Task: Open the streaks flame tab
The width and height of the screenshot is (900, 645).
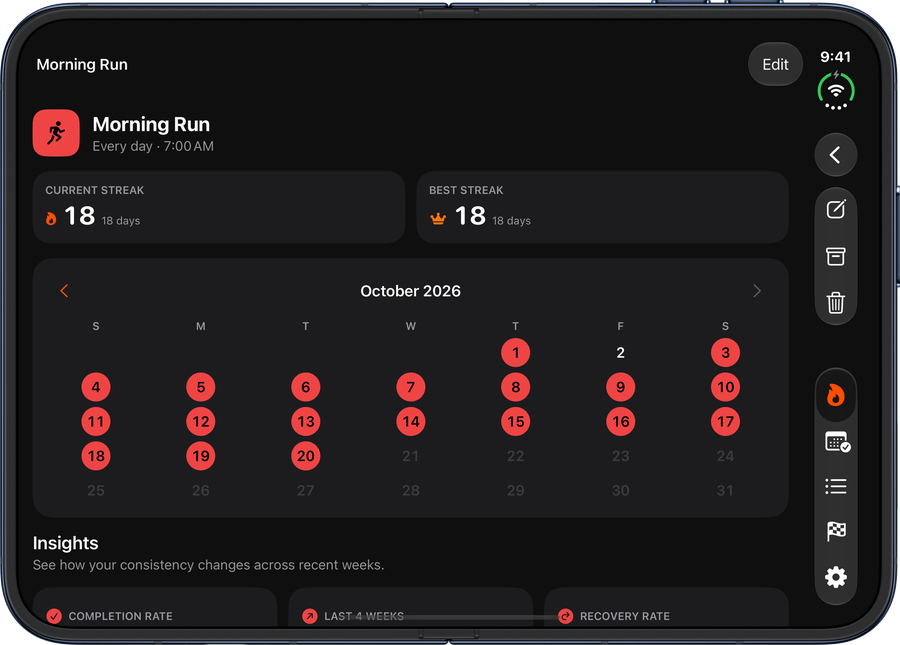Action: point(835,395)
